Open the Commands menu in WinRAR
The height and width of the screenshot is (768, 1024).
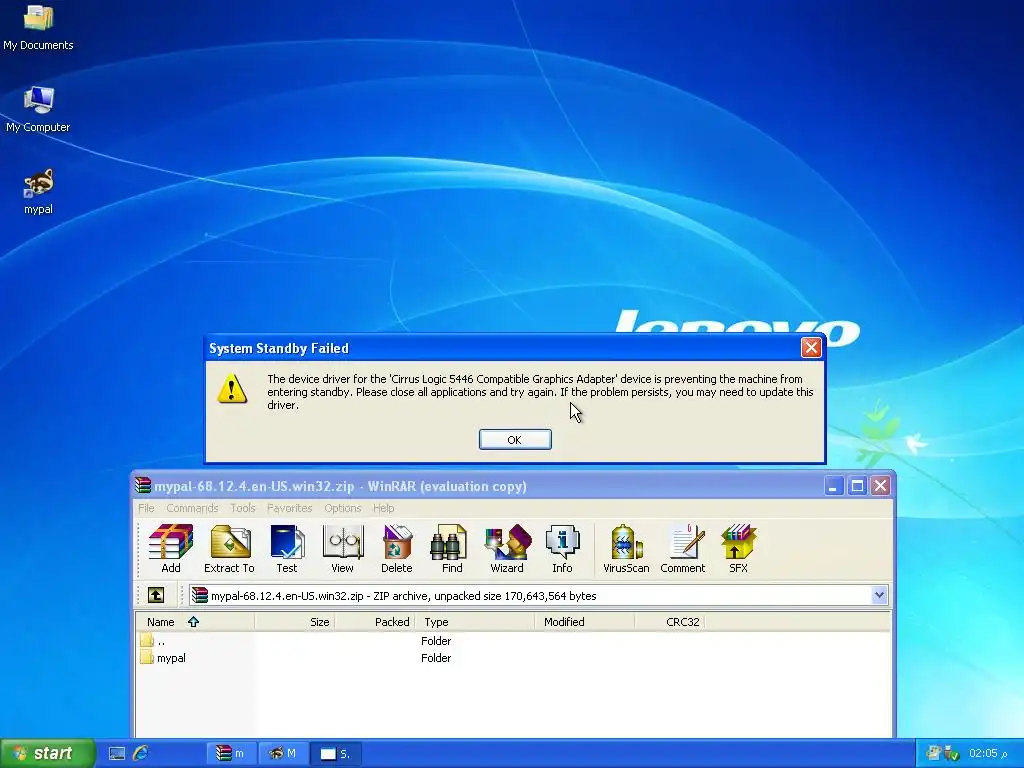click(192, 508)
